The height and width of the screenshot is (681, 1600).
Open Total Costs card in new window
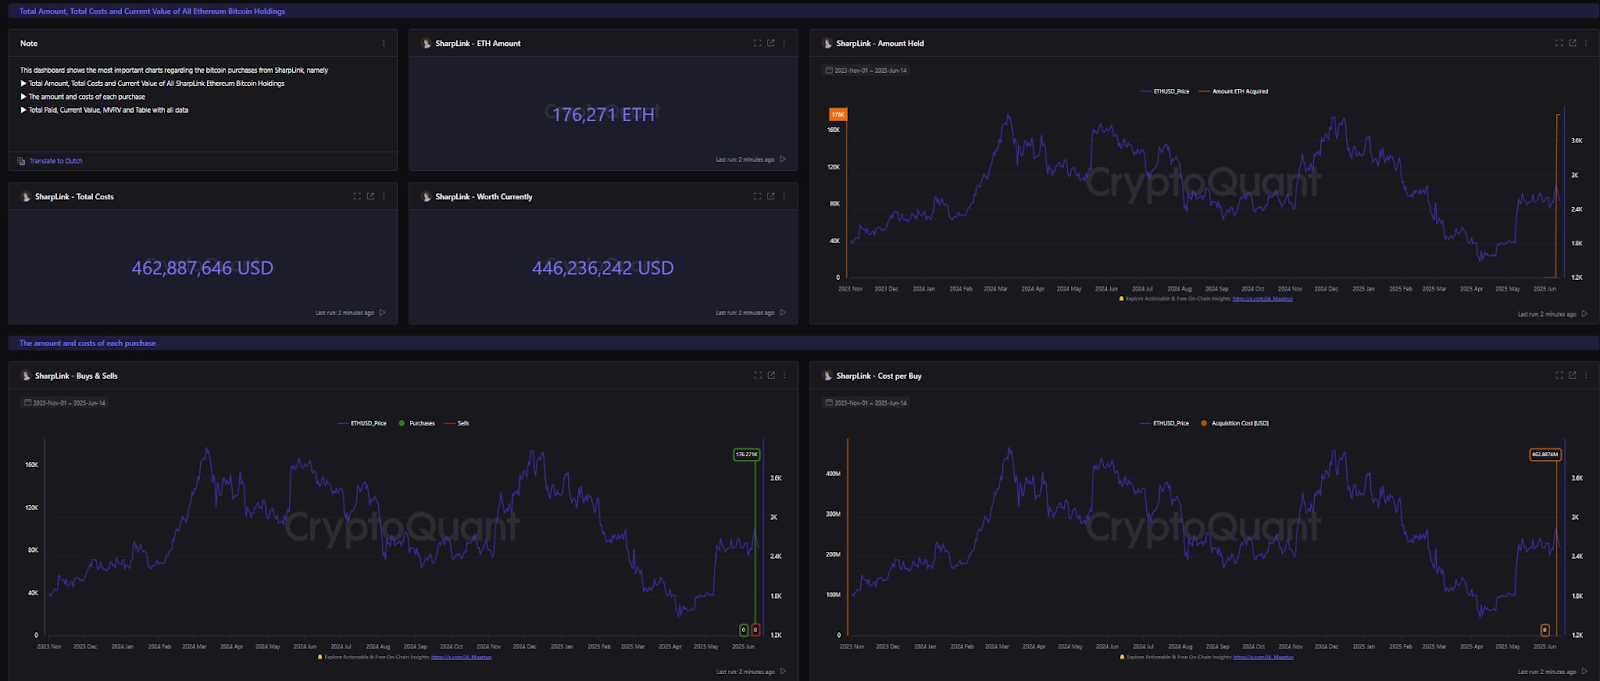click(x=370, y=196)
